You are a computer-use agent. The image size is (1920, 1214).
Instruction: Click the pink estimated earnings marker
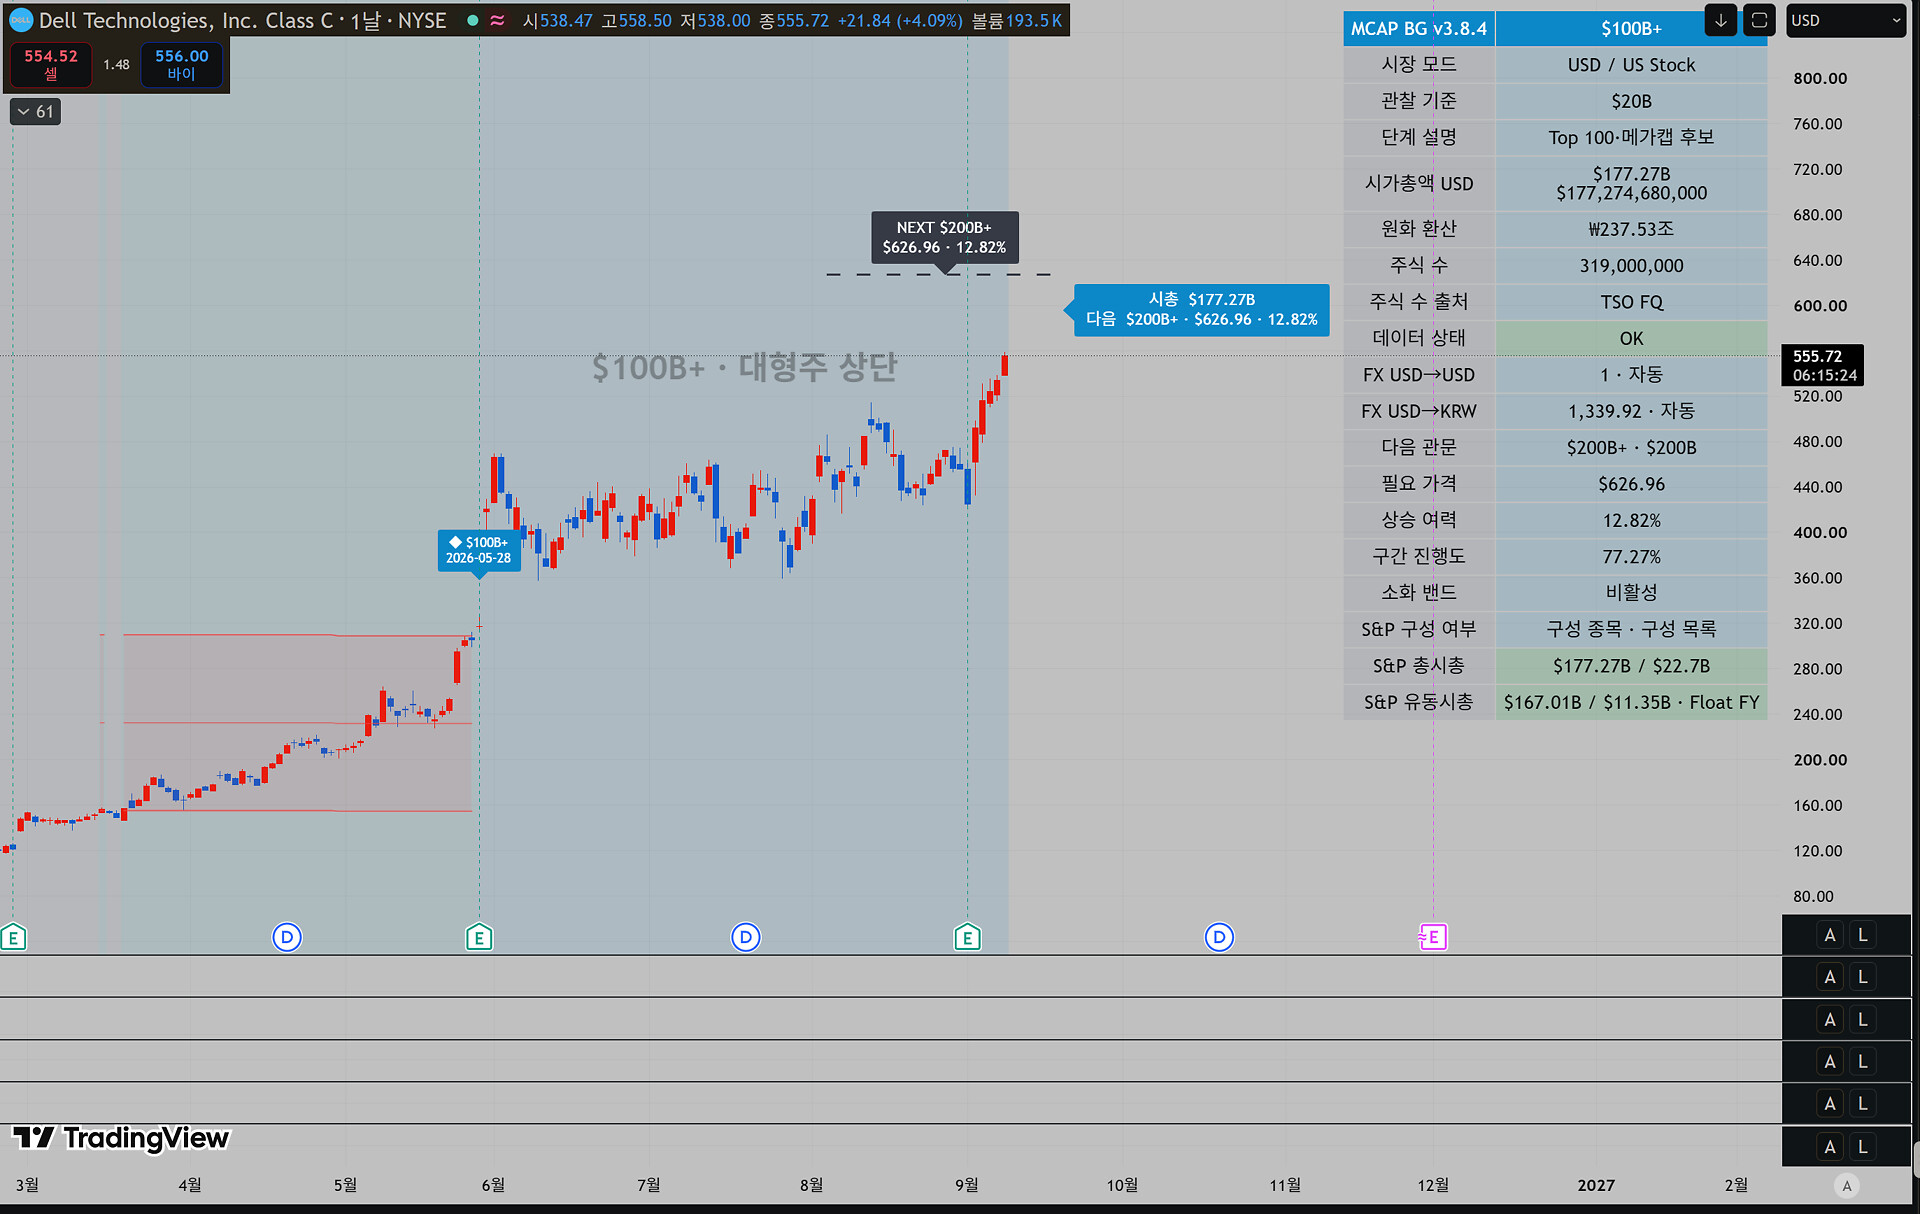pyautogui.click(x=1432, y=937)
